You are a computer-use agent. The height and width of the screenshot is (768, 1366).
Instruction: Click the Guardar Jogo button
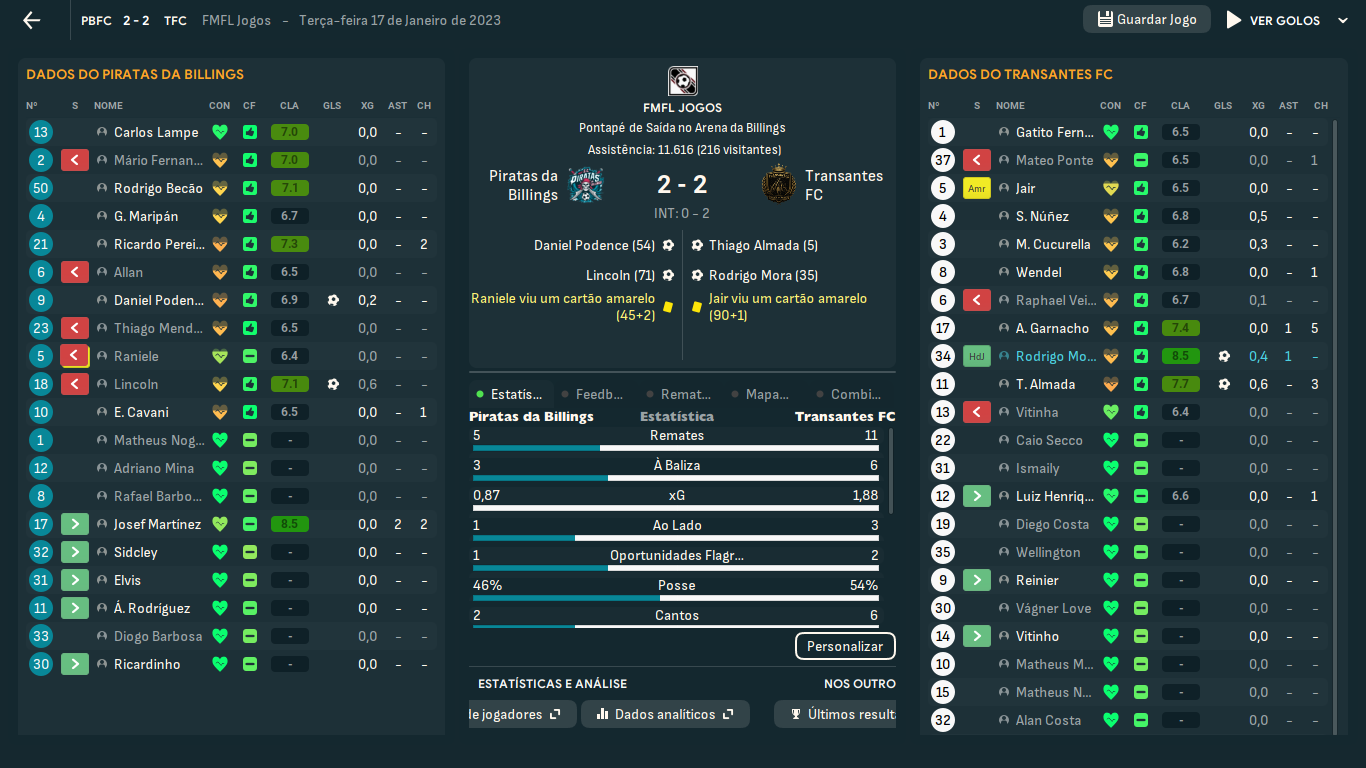1146,19
